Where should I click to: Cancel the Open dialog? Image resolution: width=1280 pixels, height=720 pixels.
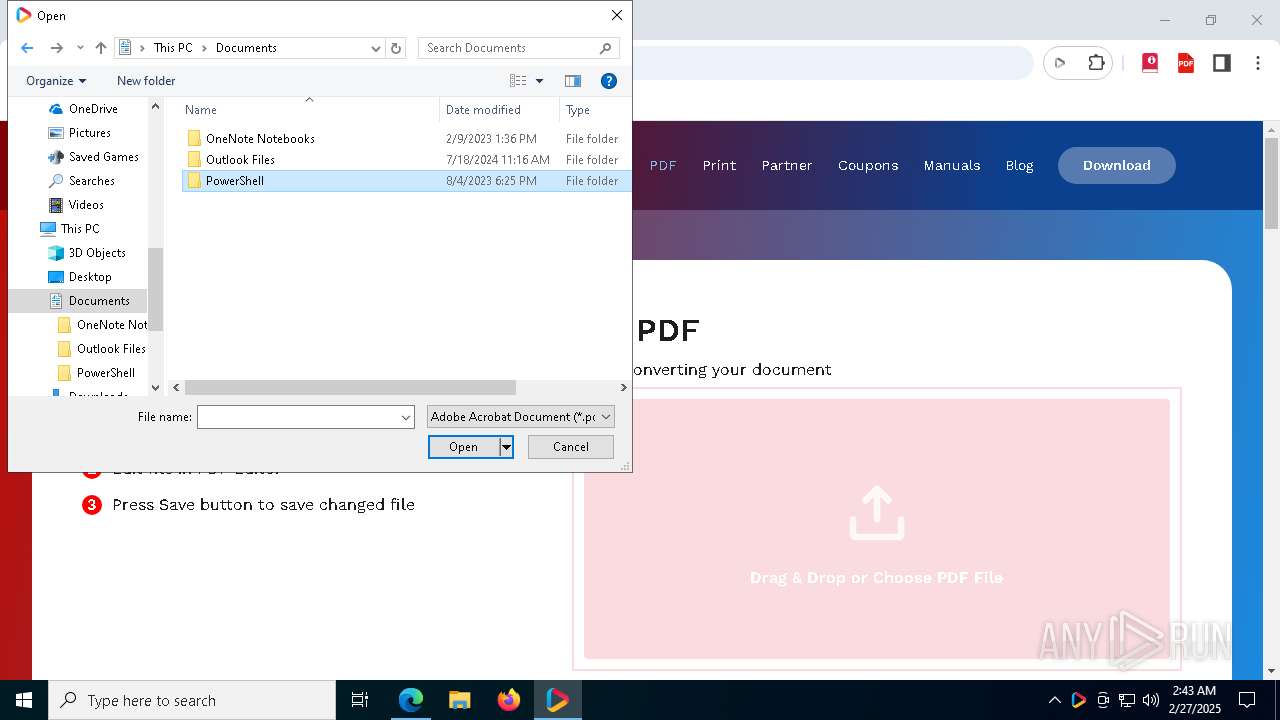tap(571, 447)
